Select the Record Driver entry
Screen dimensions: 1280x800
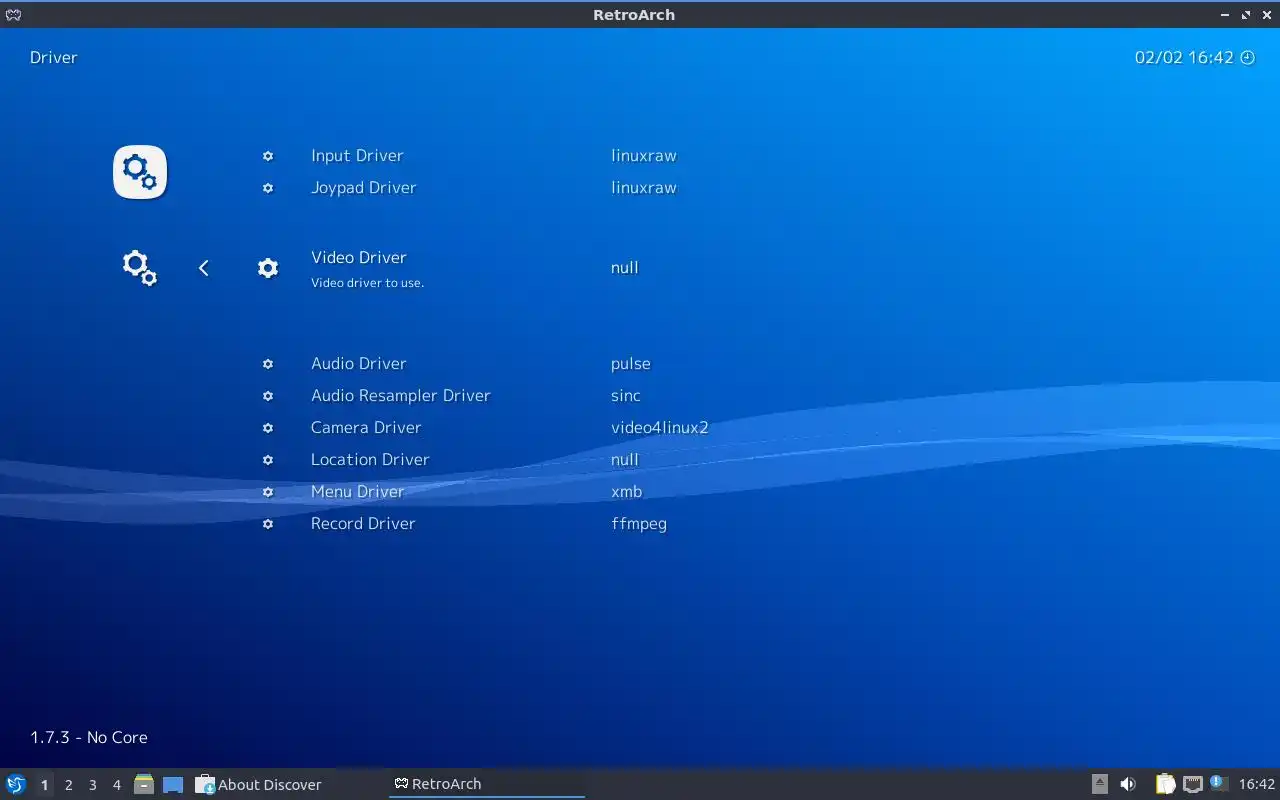pos(362,524)
